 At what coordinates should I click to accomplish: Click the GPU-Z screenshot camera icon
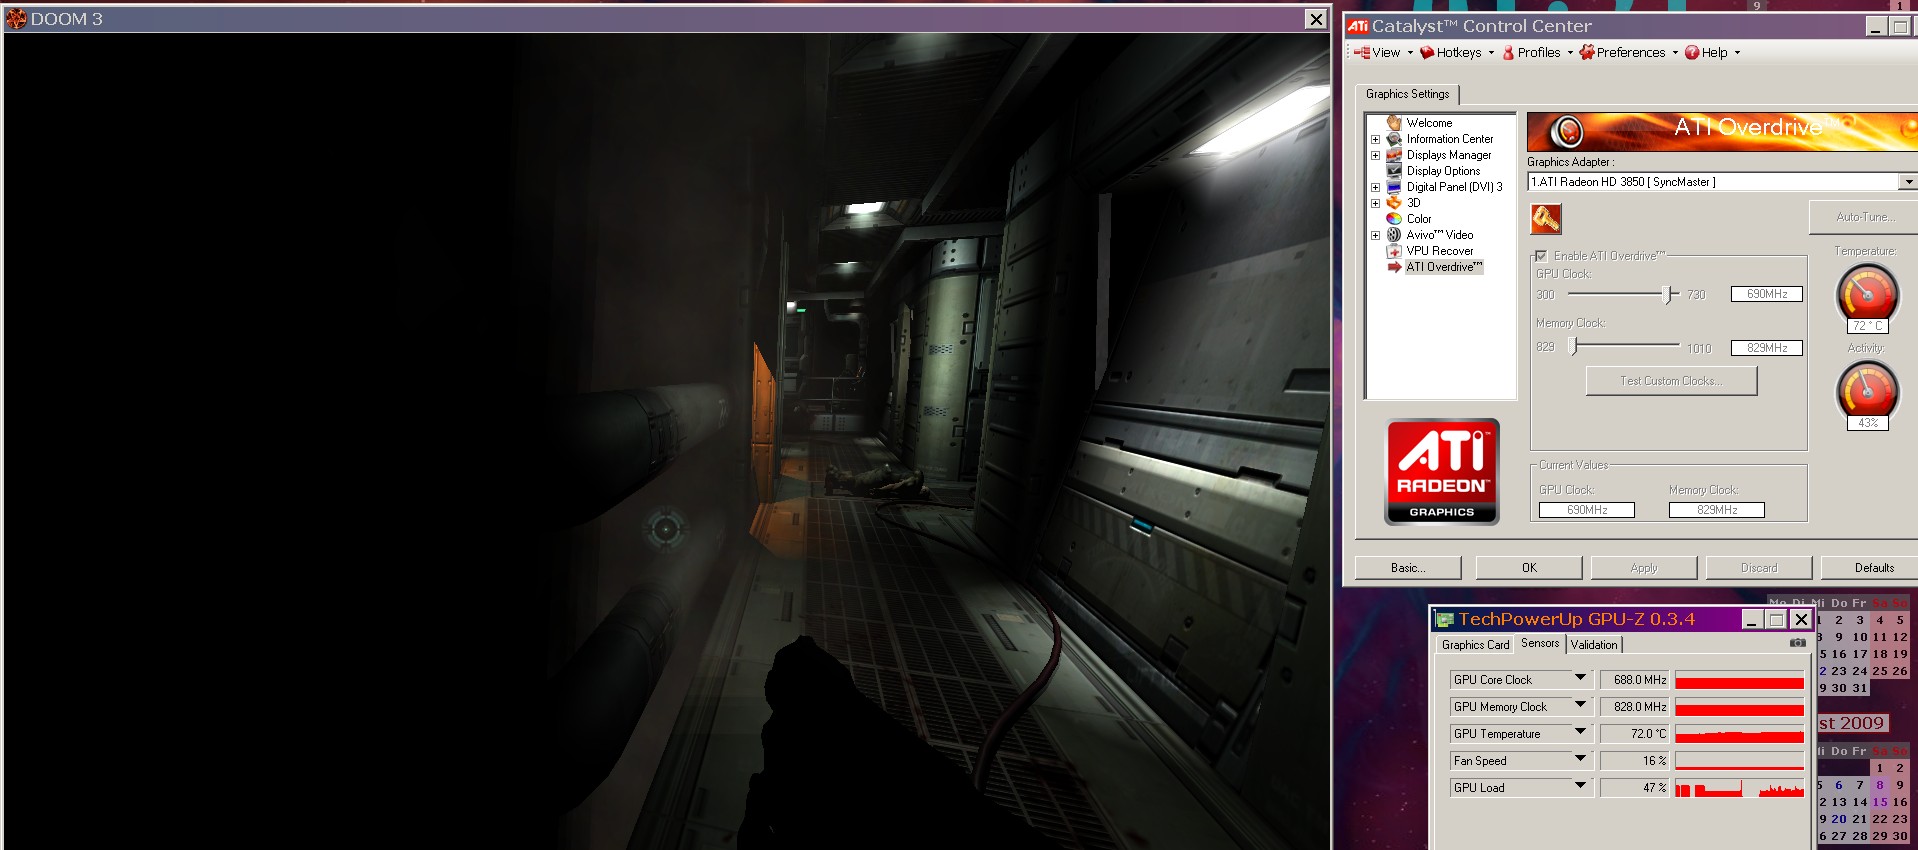tap(1797, 643)
